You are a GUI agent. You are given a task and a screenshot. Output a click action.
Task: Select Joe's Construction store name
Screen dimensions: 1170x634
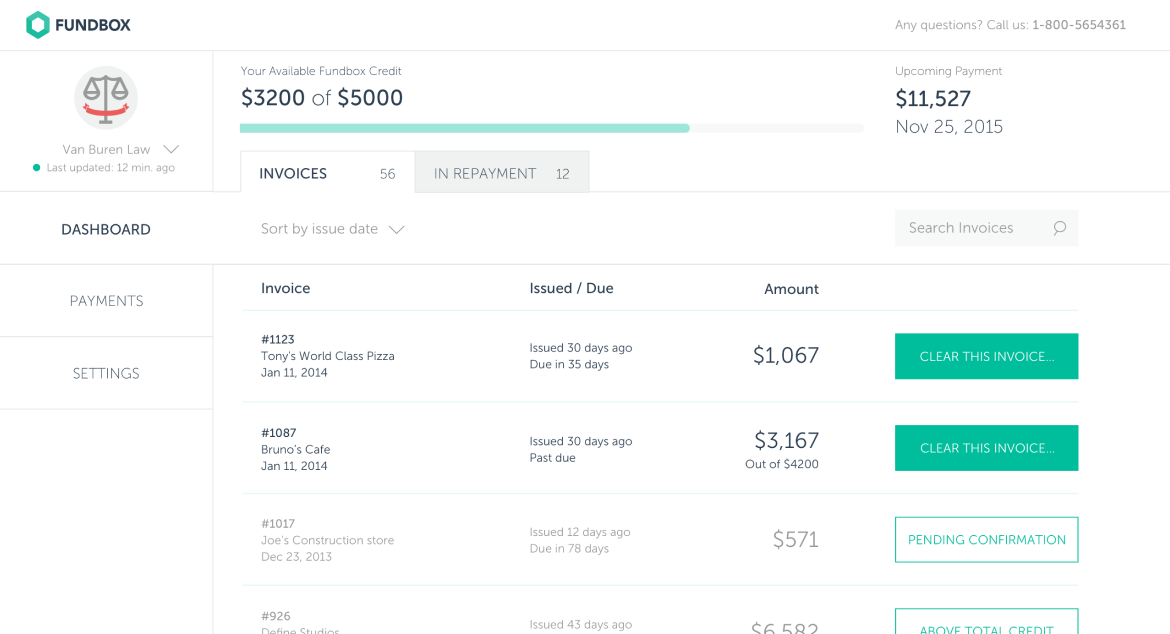pyautogui.click(x=328, y=540)
